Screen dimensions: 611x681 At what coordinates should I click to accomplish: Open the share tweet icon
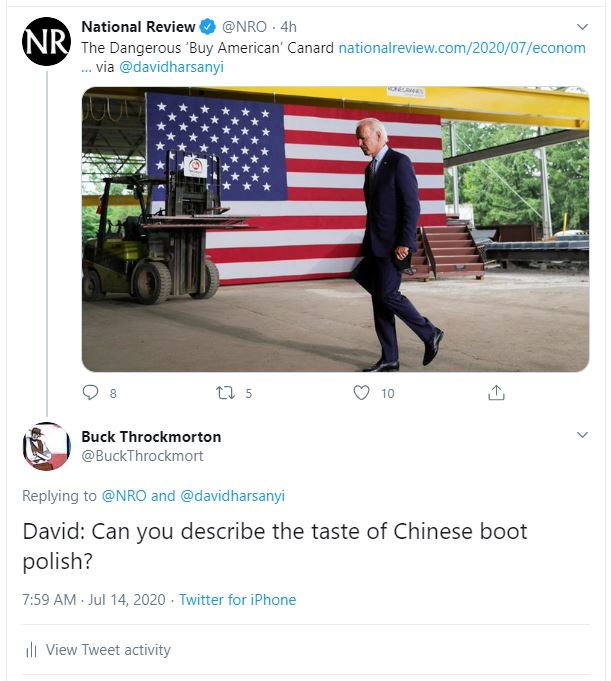[x=496, y=392]
